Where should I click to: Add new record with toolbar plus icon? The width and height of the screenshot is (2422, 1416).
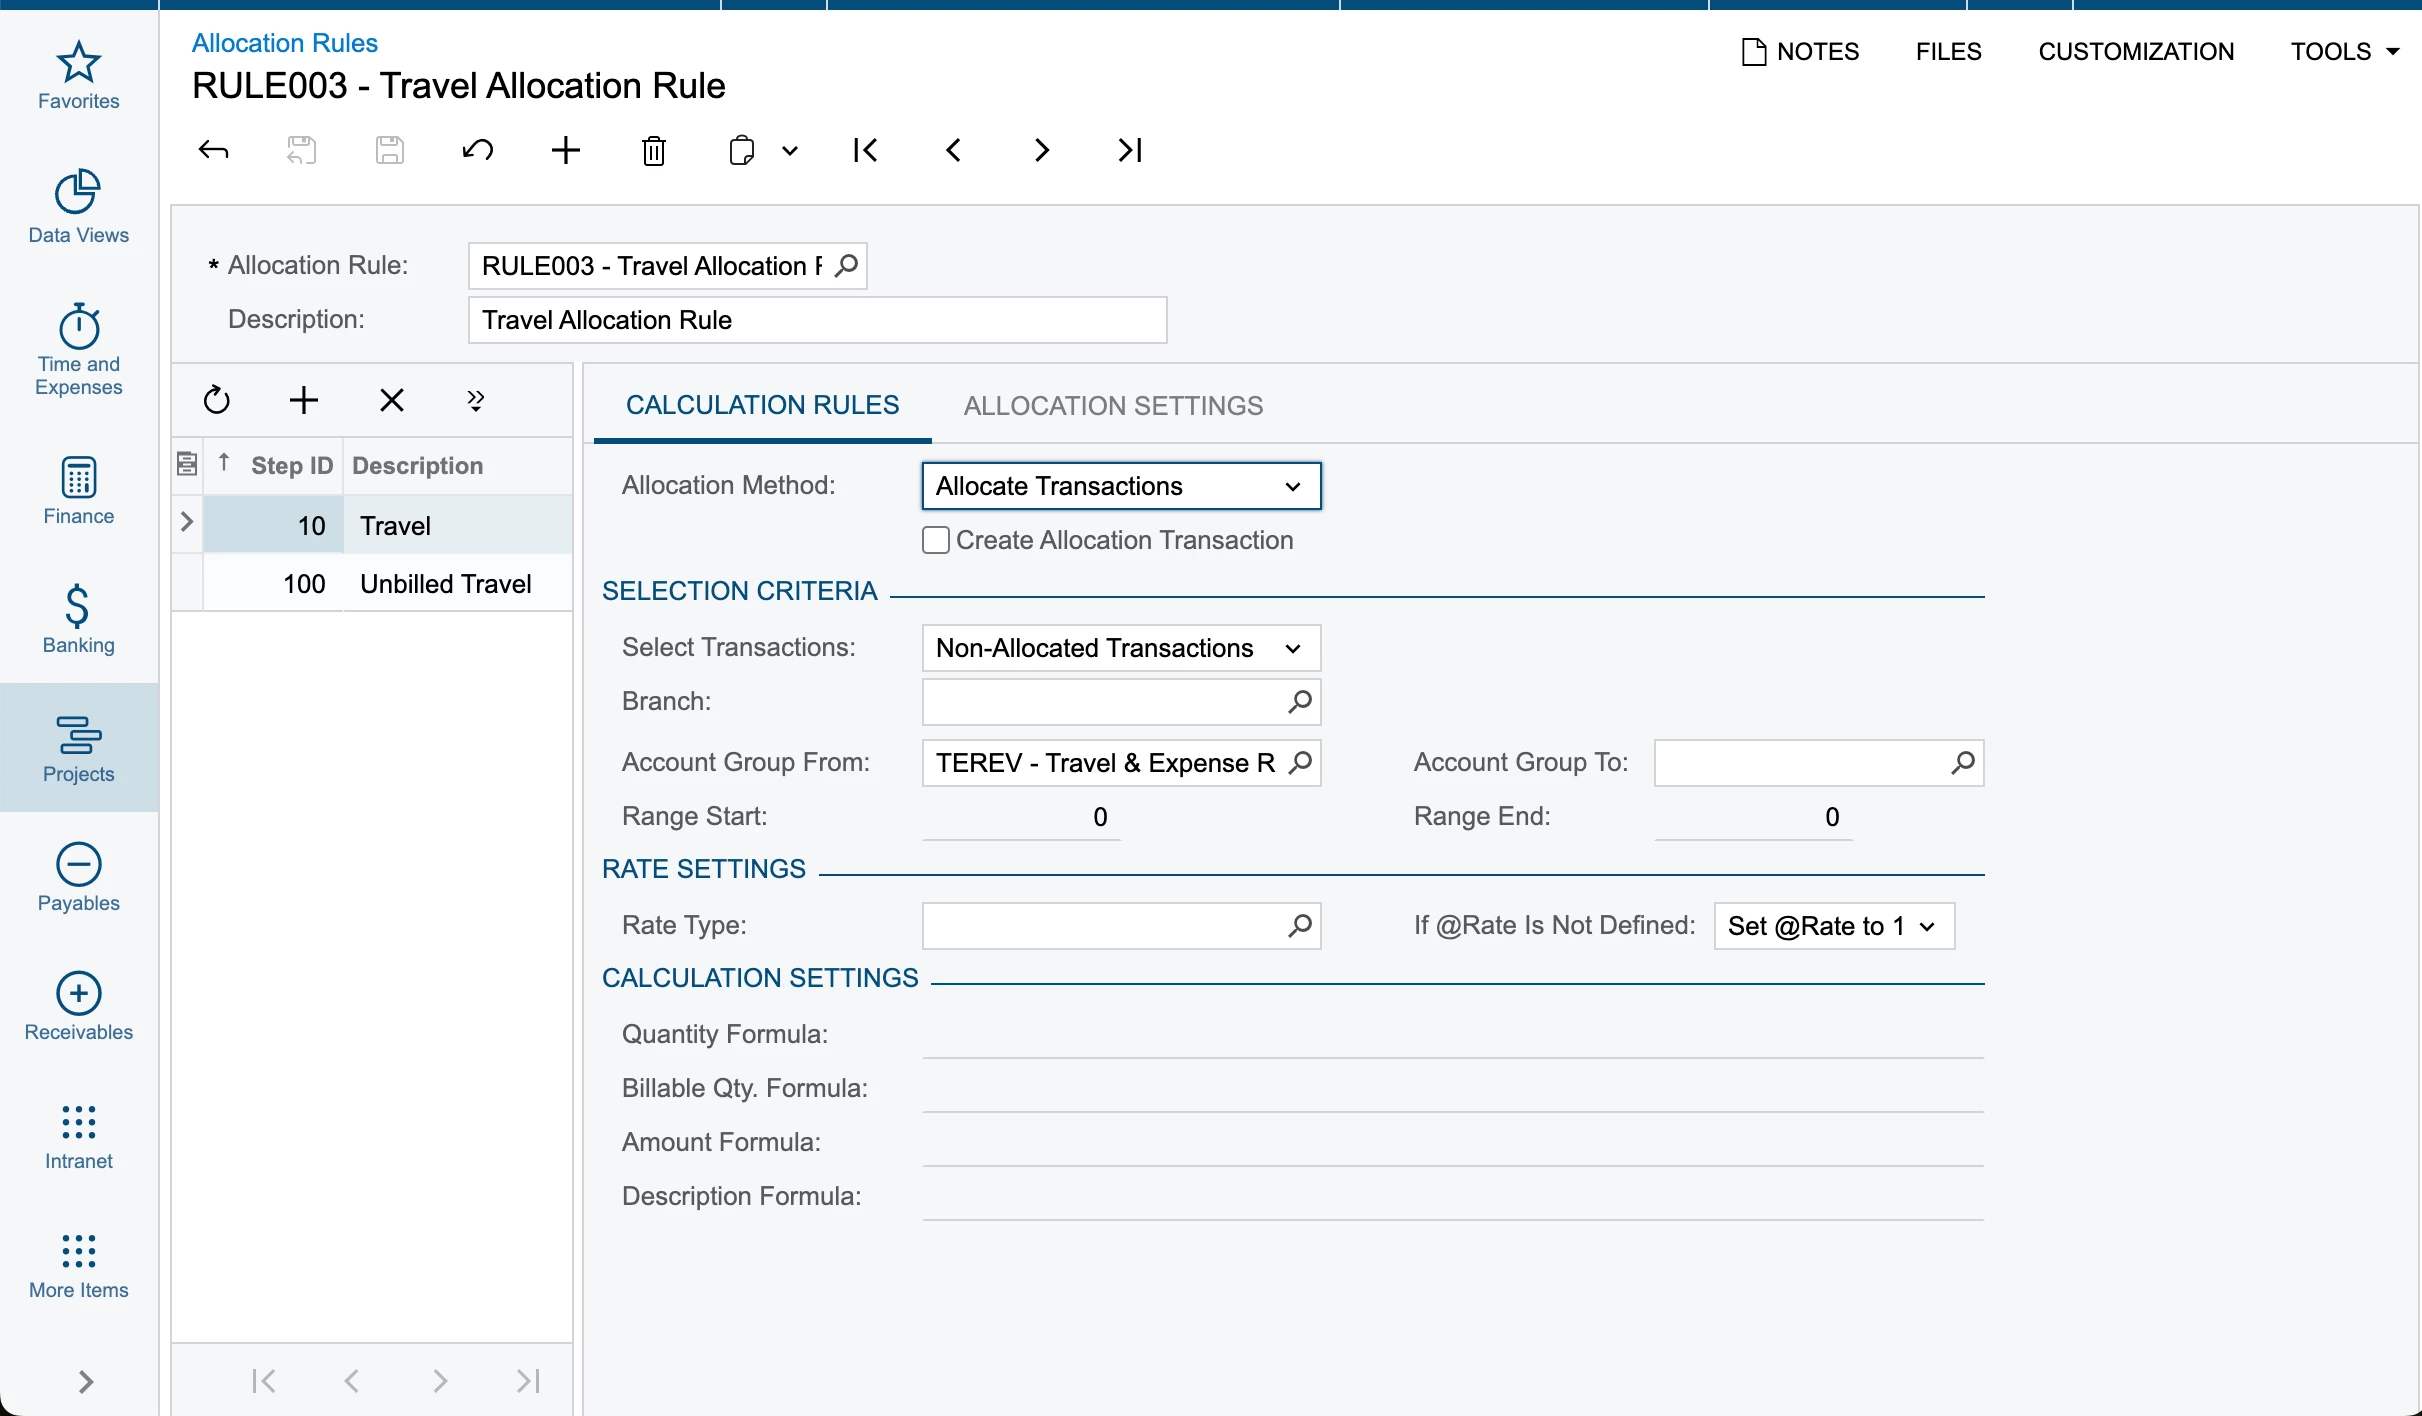pyautogui.click(x=565, y=151)
